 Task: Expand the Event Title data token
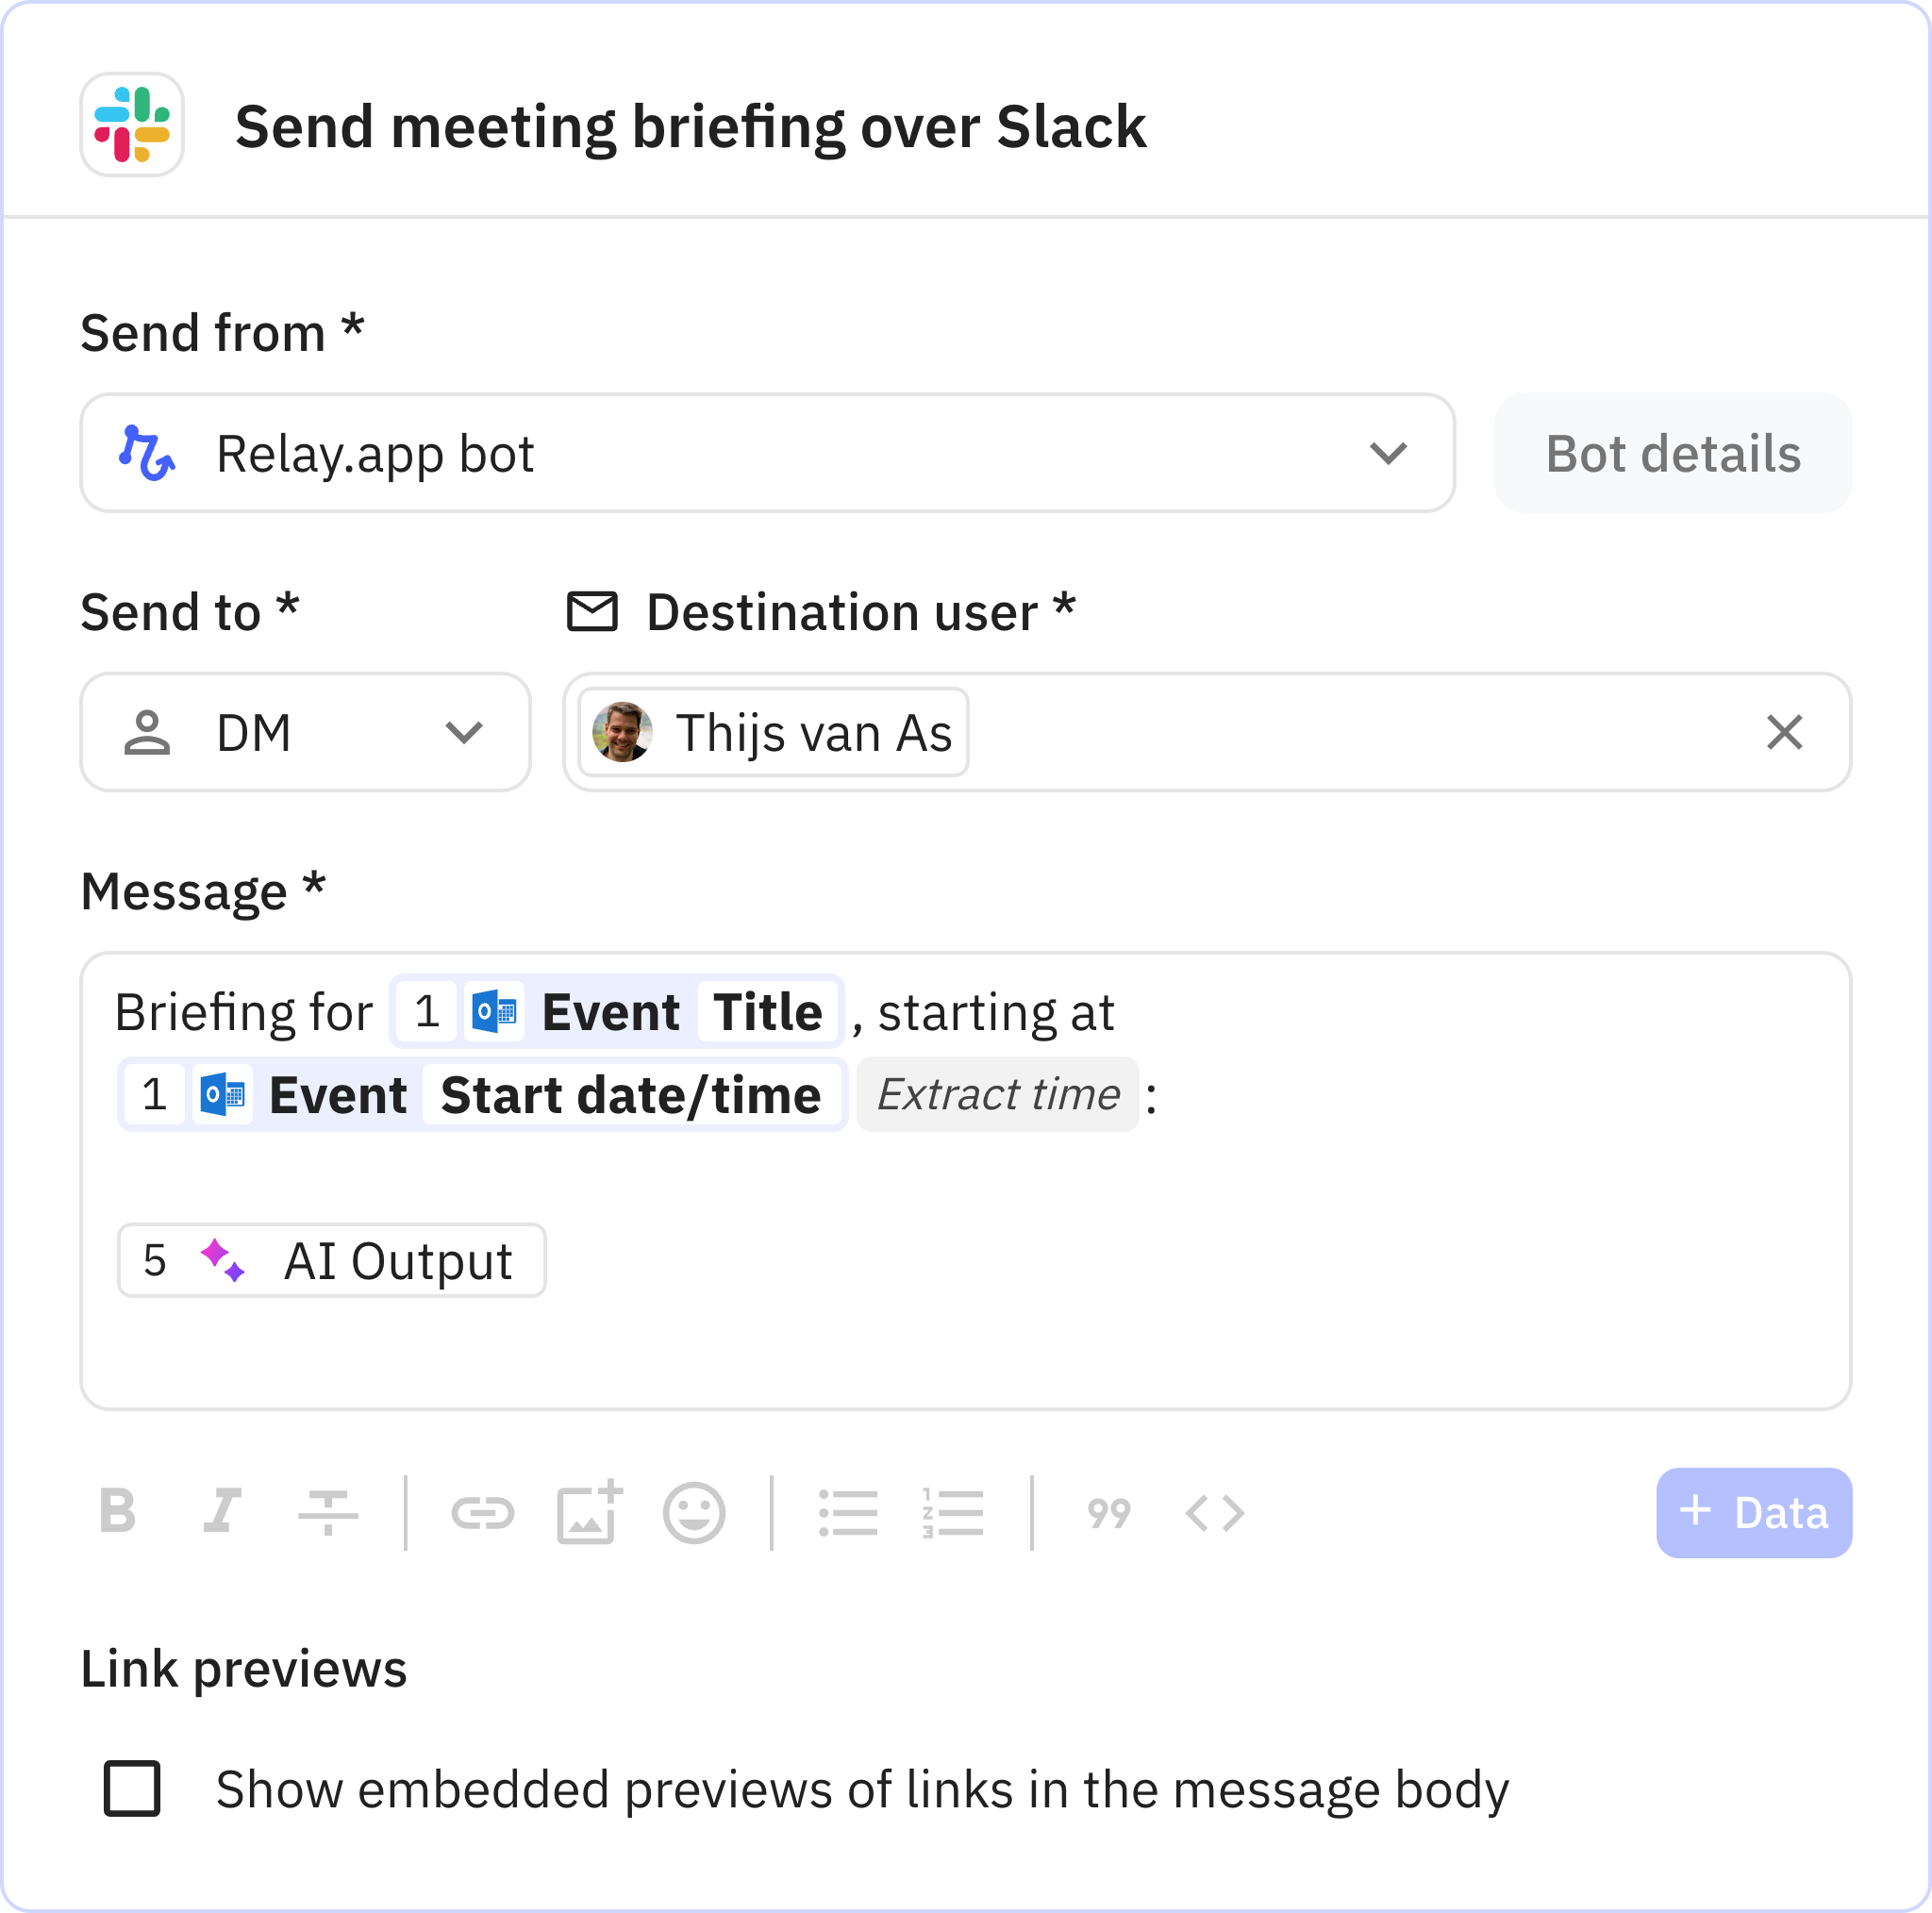click(x=617, y=1010)
